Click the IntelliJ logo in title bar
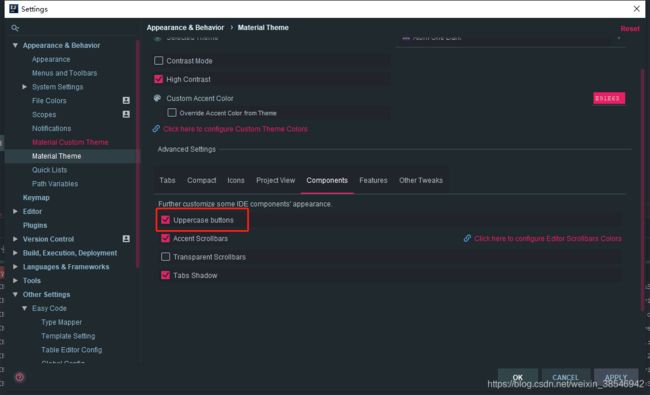This screenshot has height=395, width=650. click(13, 9)
